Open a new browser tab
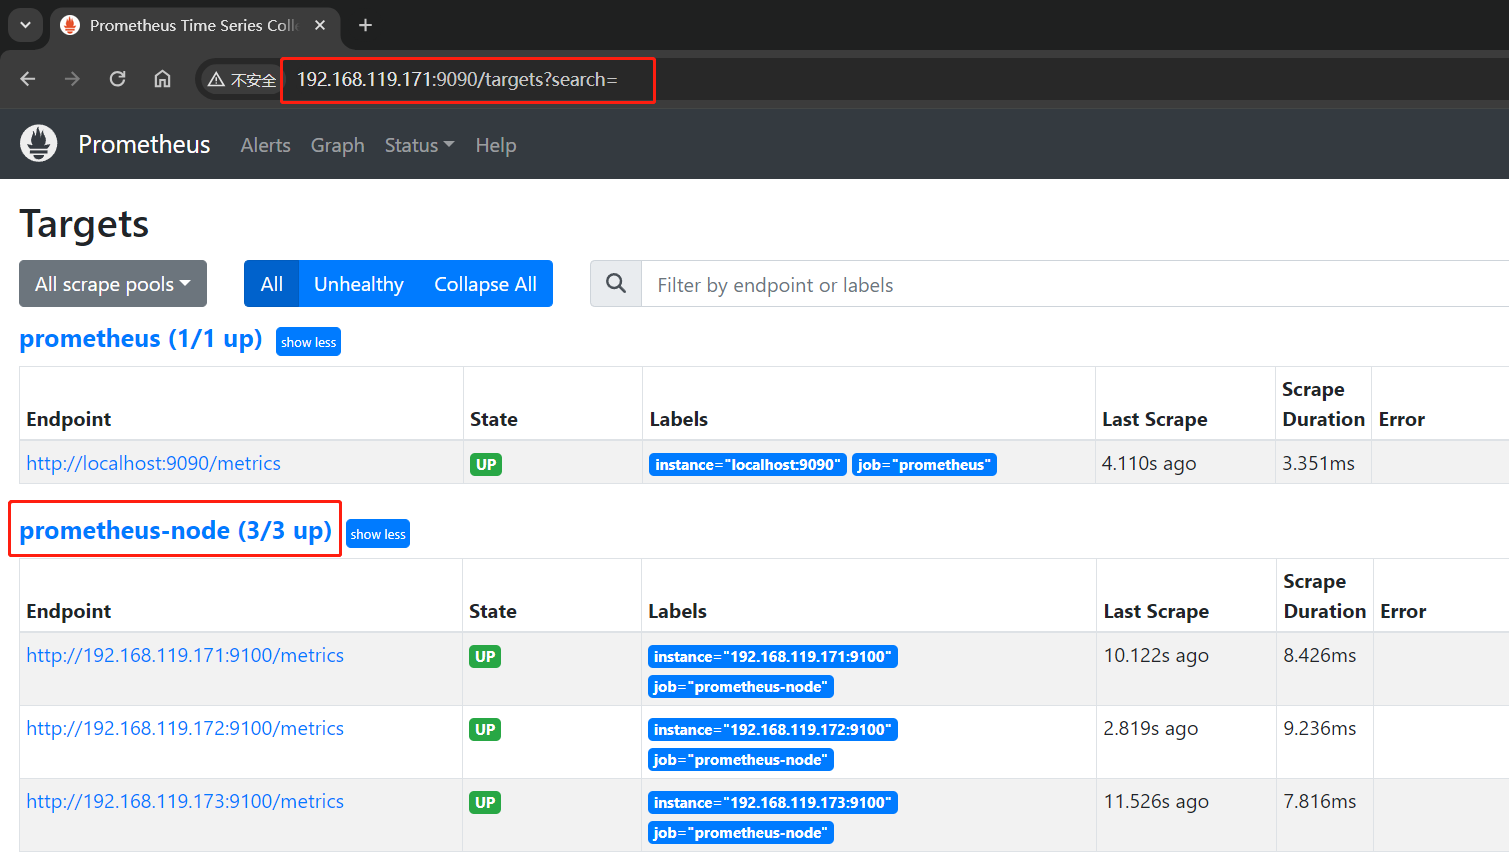This screenshot has height=859, width=1509. [x=366, y=25]
